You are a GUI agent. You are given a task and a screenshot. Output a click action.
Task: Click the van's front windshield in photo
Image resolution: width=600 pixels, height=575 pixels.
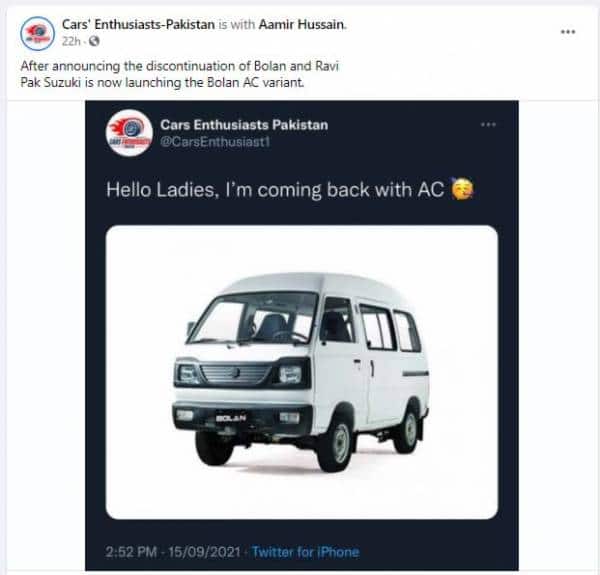click(x=254, y=318)
